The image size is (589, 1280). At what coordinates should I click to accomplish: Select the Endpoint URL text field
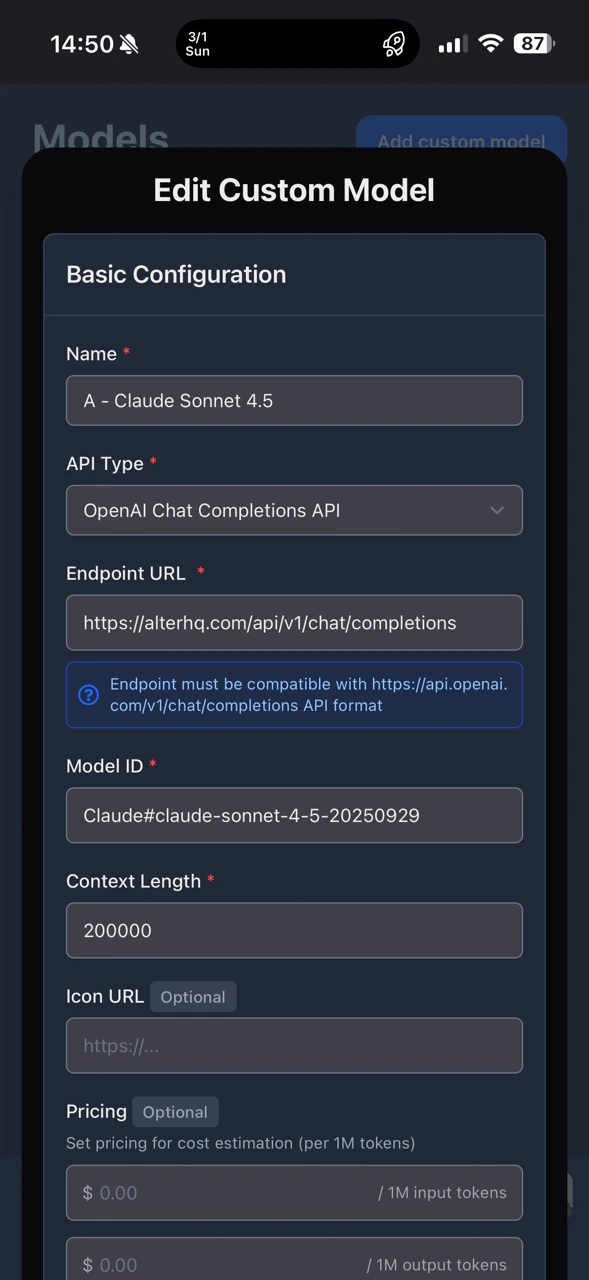point(294,622)
